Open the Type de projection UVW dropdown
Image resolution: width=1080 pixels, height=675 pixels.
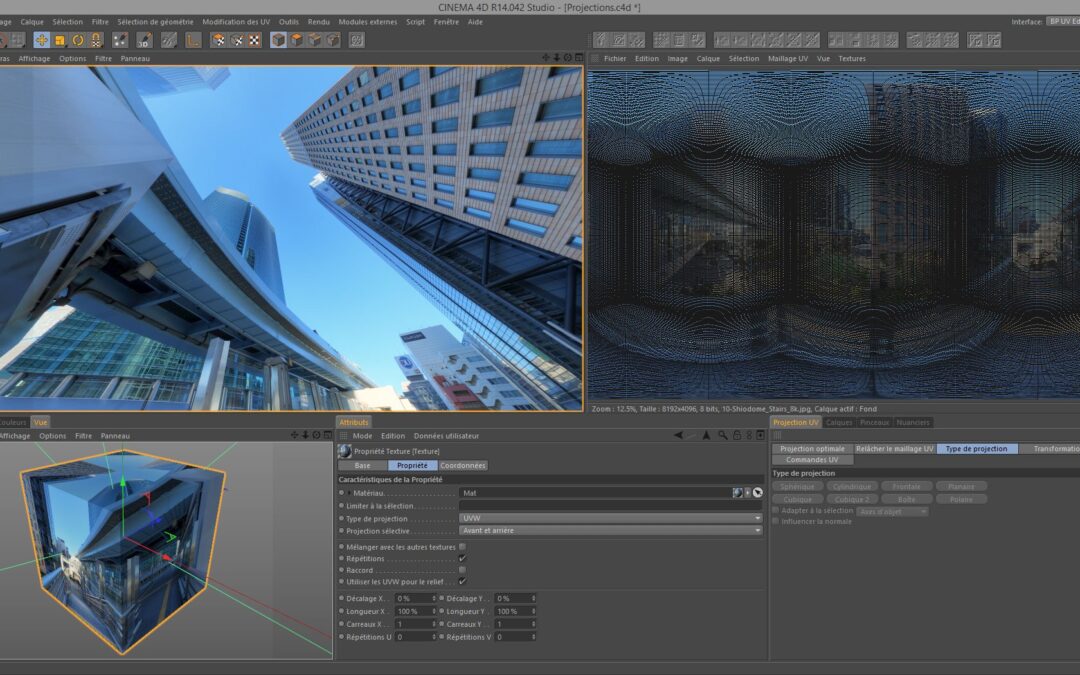tap(610, 519)
